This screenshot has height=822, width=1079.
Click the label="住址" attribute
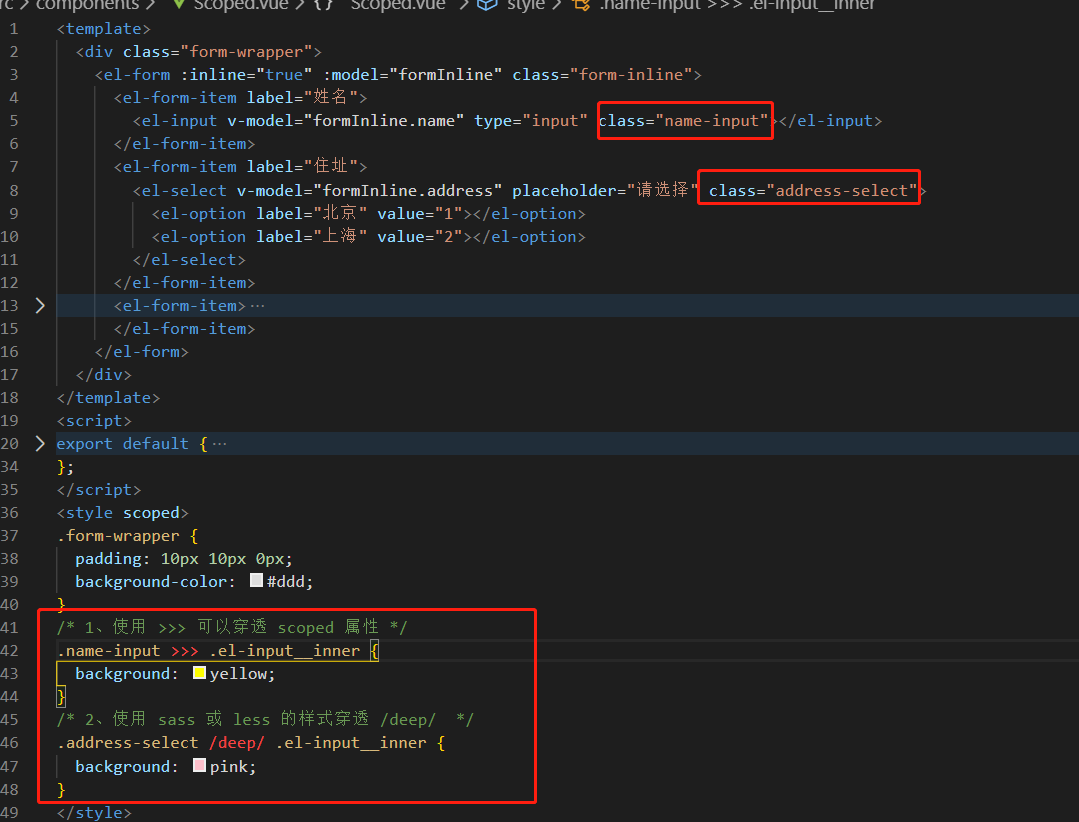[303, 167]
